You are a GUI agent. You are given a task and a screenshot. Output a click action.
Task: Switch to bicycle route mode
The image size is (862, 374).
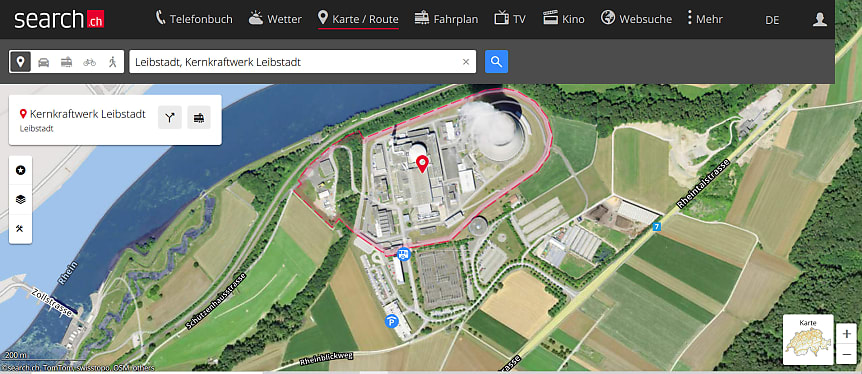(x=90, y=62)
